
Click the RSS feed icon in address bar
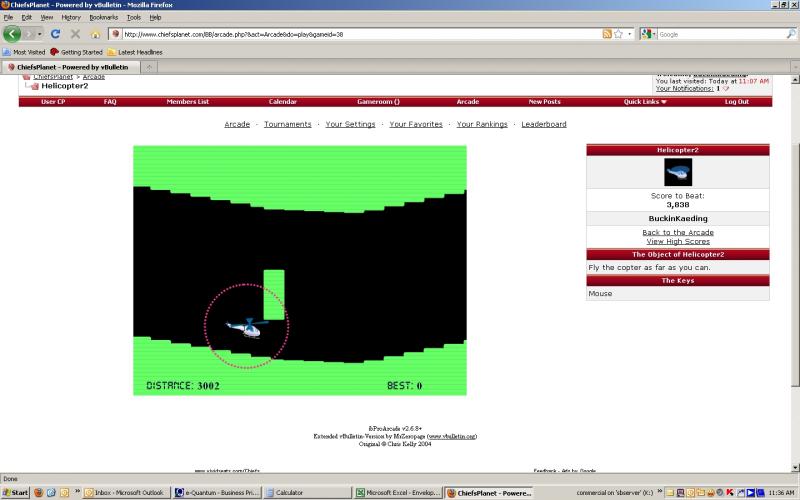pos(607,34)
